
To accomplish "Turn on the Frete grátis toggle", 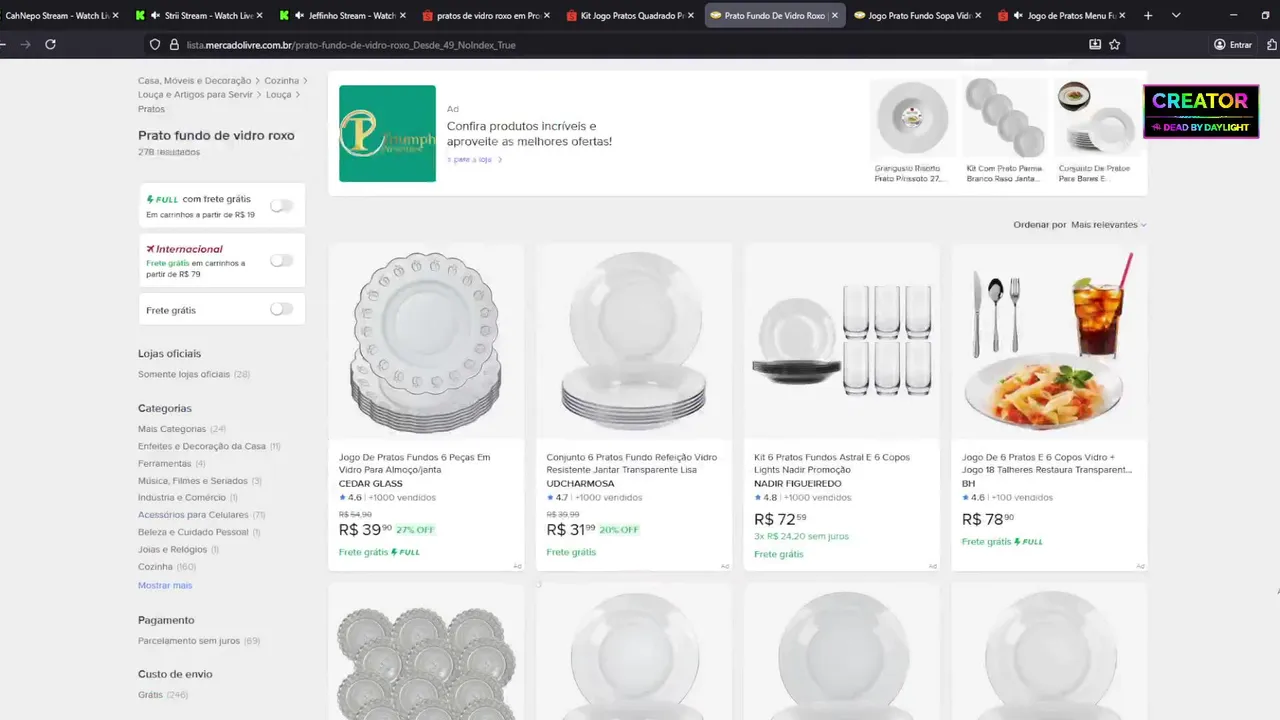I will coord(282,309).
